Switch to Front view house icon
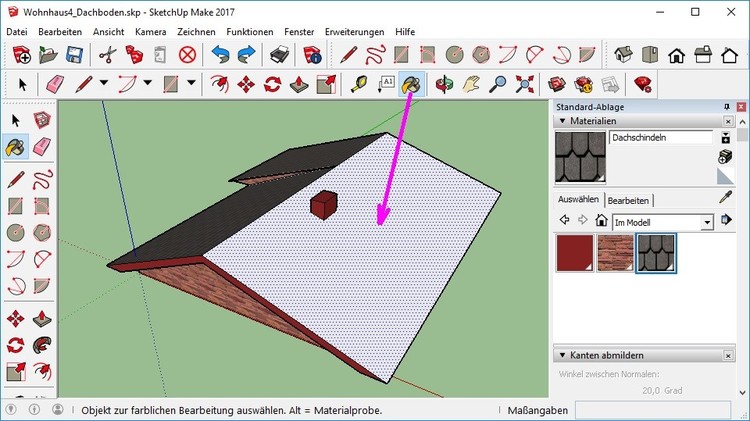Screen dimensions: 750x421 [x=676, y=55]
